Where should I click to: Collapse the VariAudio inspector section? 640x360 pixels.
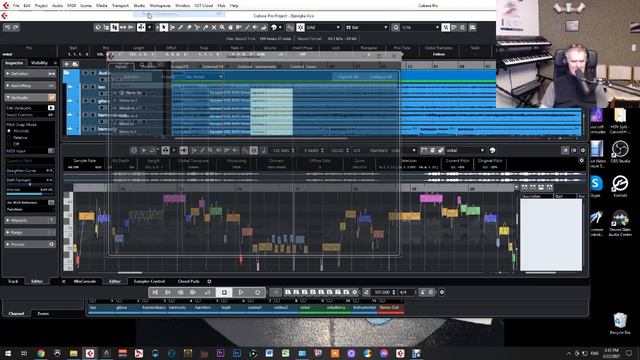29,98
